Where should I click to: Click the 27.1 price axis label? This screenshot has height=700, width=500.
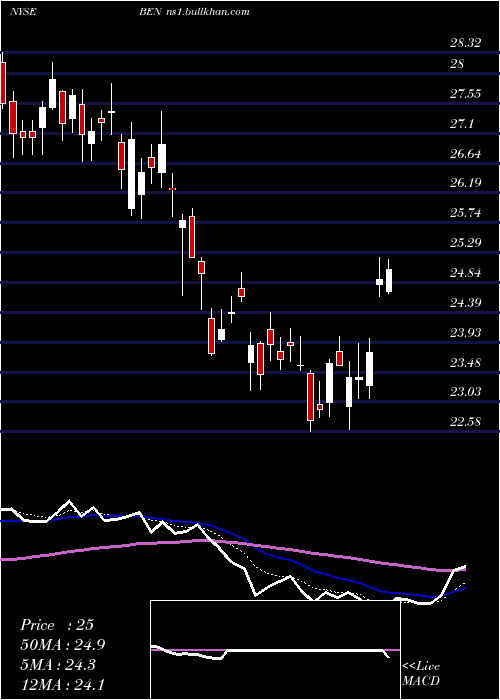pos(461,124)
